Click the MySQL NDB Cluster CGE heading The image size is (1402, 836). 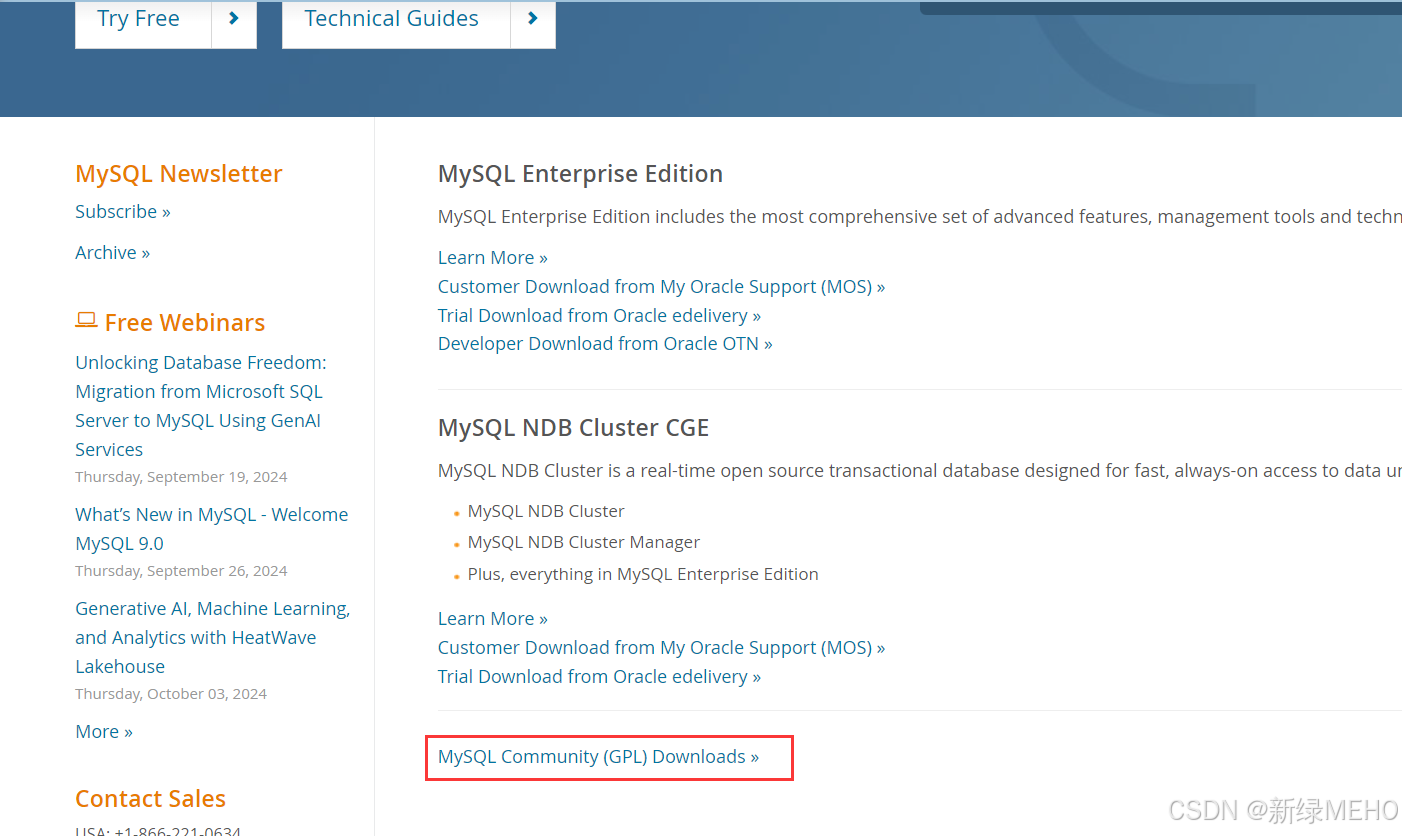coord(573,428)
